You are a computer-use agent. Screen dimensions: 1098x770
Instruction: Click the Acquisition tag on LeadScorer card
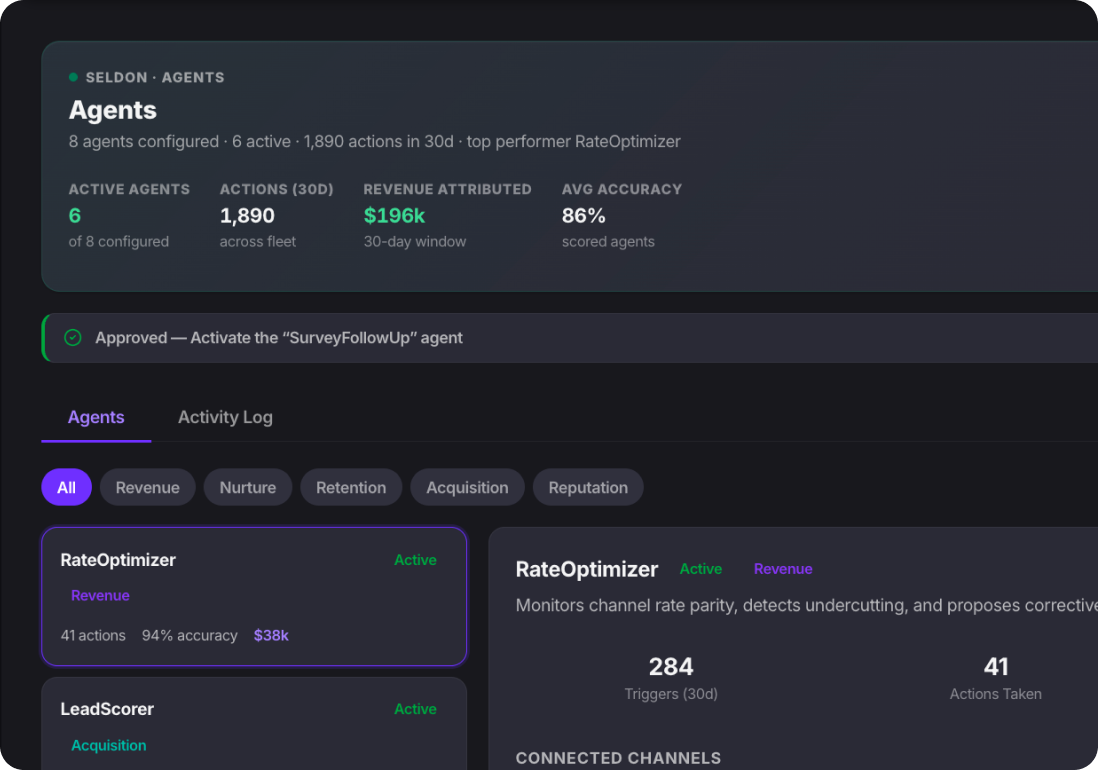(x=109, y=746)
